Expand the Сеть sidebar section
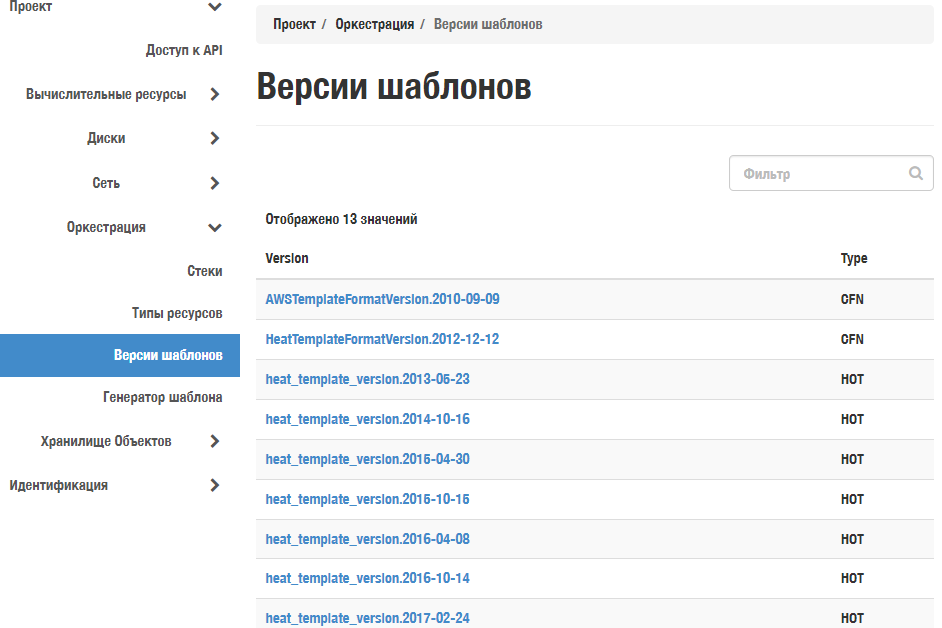Screen dimensions: 942x628 tap(213, 183)
